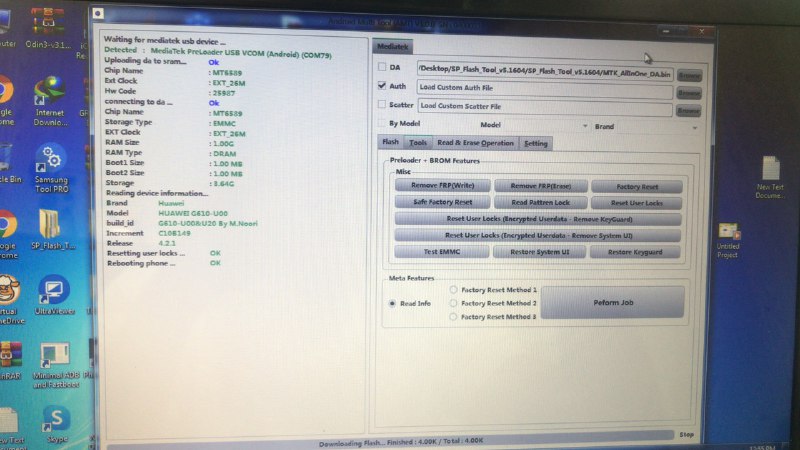Enable the DA checkbox

pos(382,67)
